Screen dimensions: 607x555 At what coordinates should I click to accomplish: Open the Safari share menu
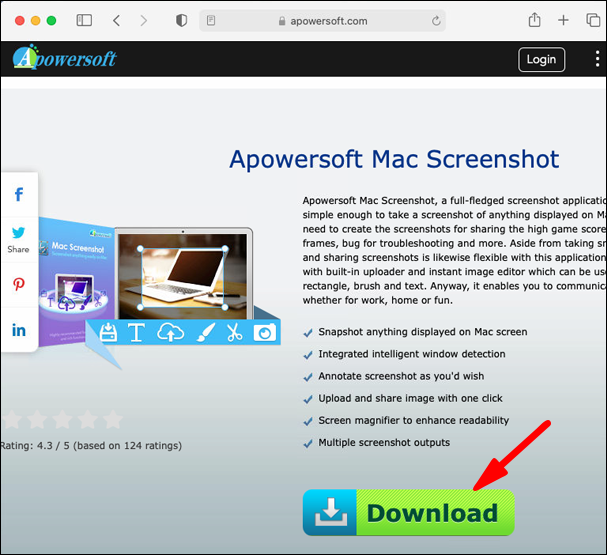[534, 20]
